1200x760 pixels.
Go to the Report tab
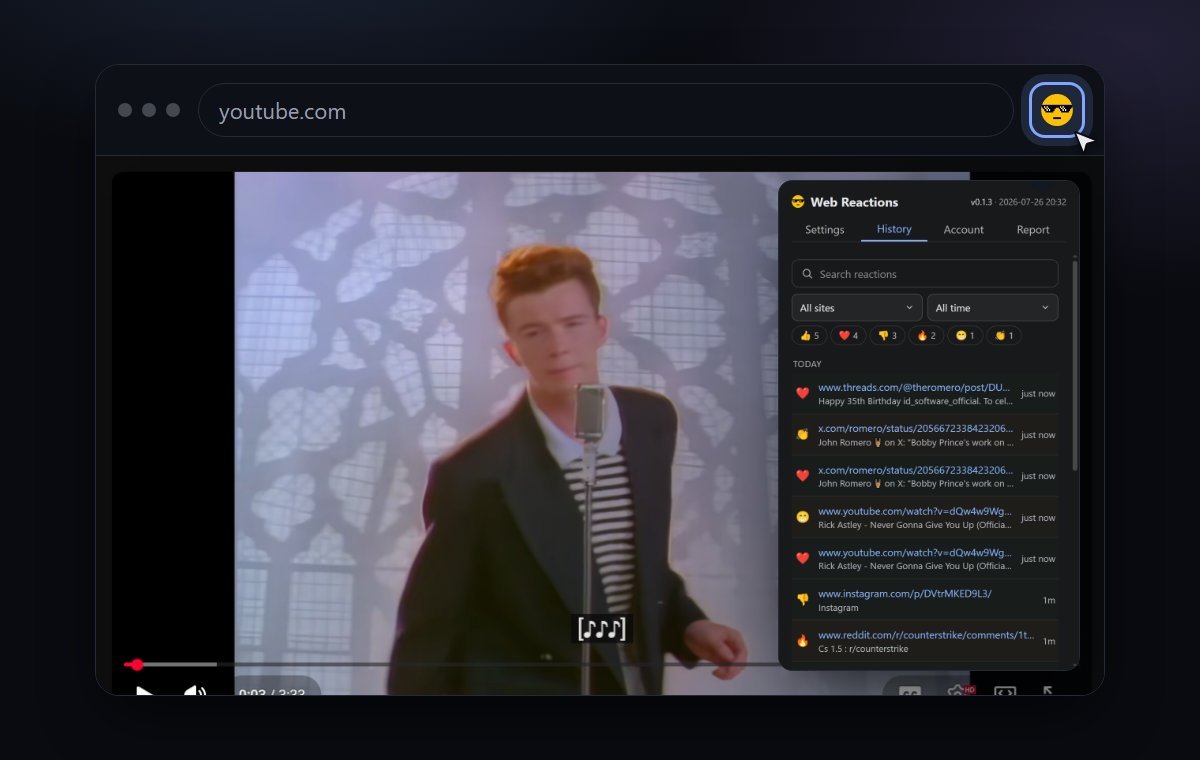point(1033,230)
